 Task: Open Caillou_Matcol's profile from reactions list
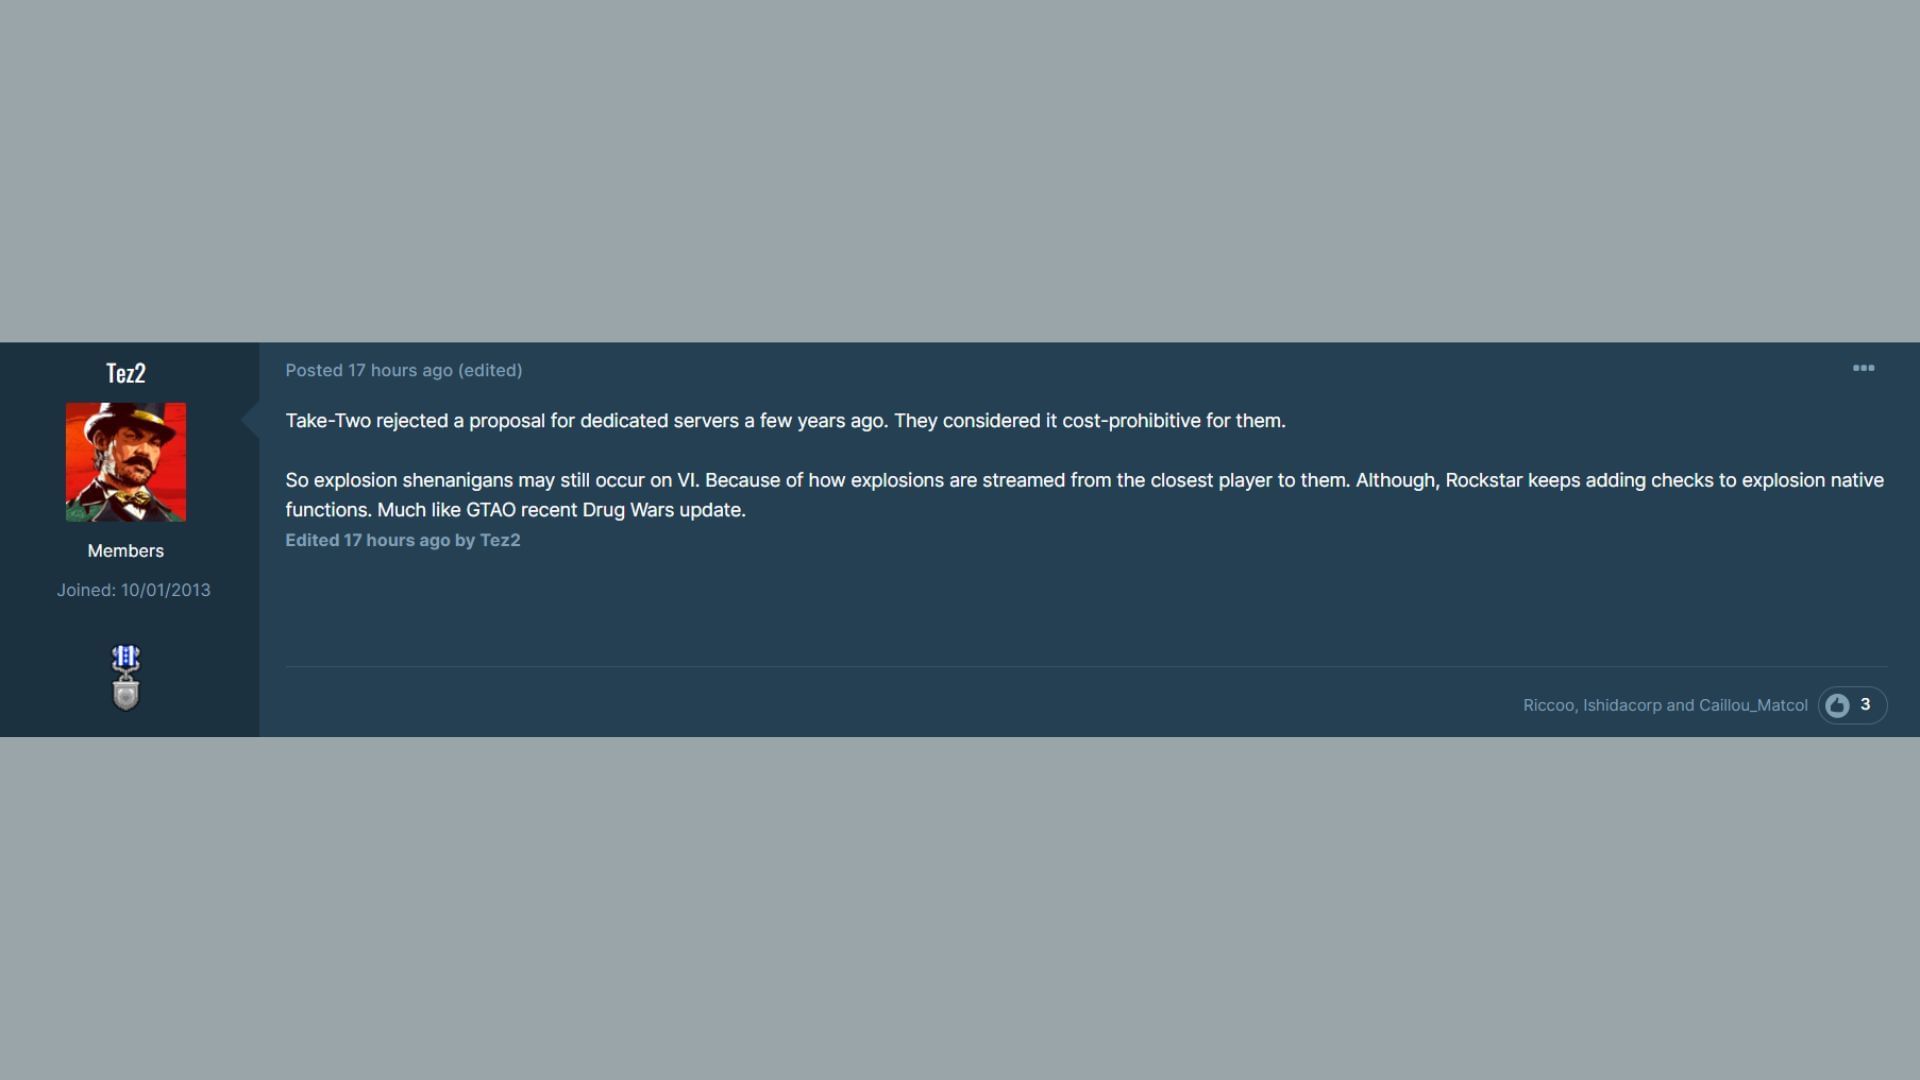point(1753,706)
